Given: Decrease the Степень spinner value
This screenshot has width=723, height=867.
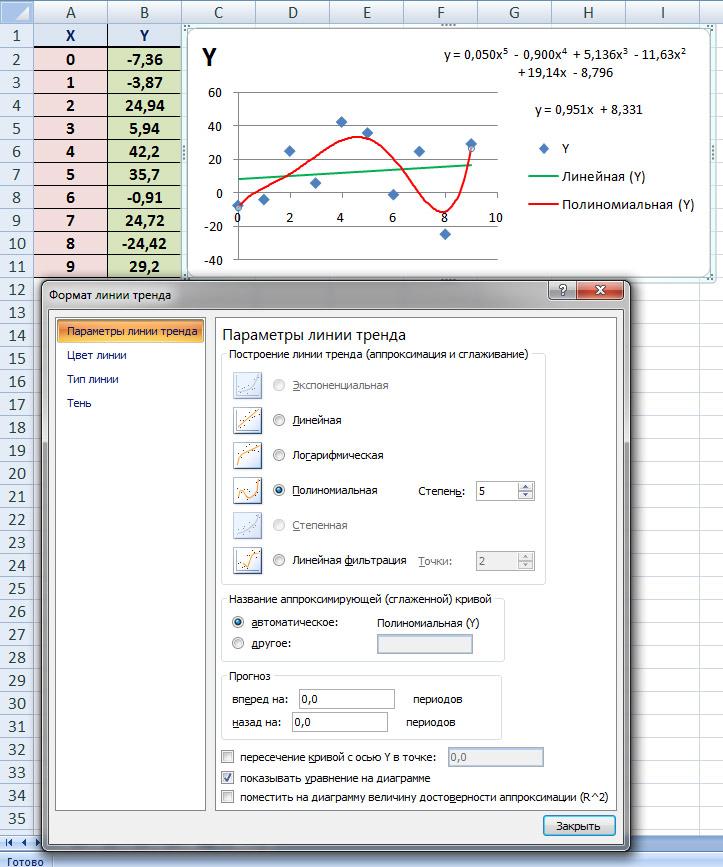Looking at the screenshot, I should coord(526,495).
